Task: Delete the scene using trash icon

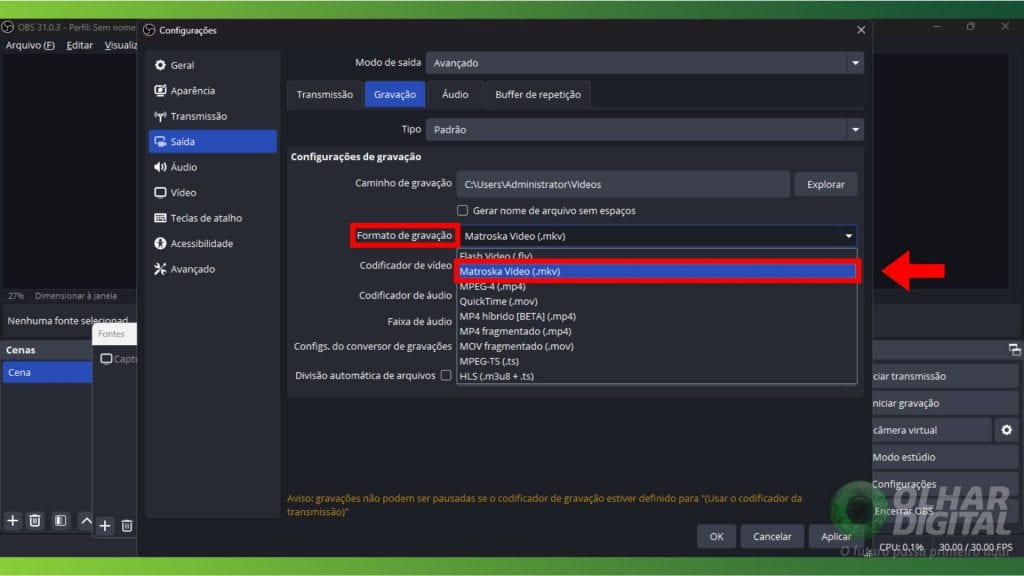Action: [x=34, y=521]
